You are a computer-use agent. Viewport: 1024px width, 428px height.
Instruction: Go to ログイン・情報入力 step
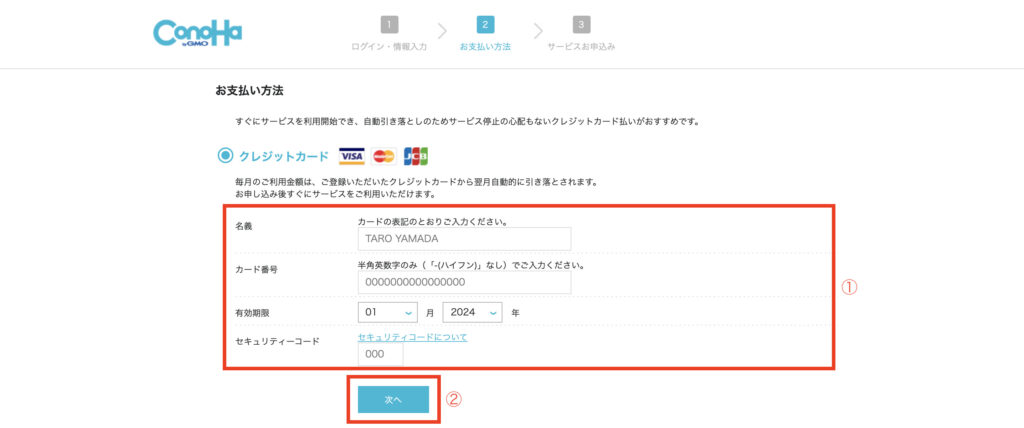pos(389,47)
